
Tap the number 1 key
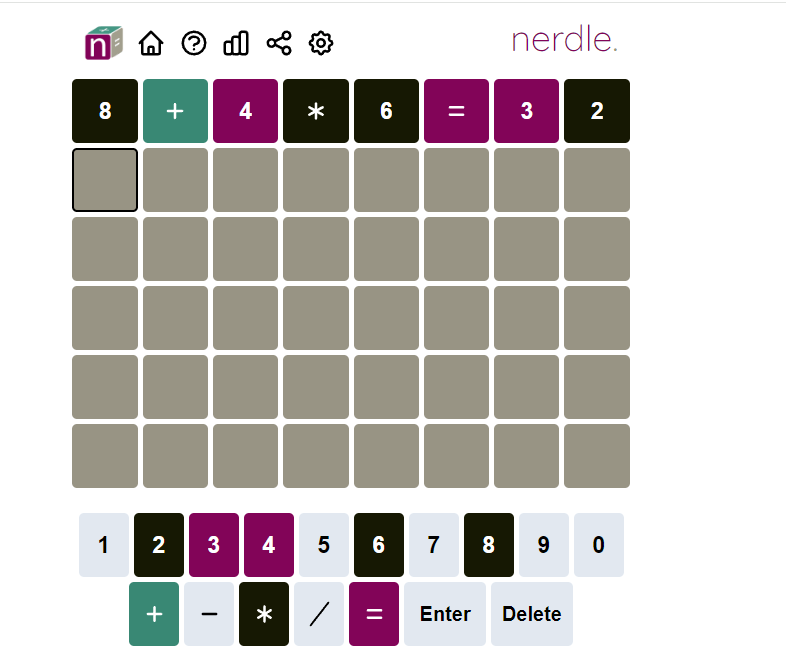104,545
